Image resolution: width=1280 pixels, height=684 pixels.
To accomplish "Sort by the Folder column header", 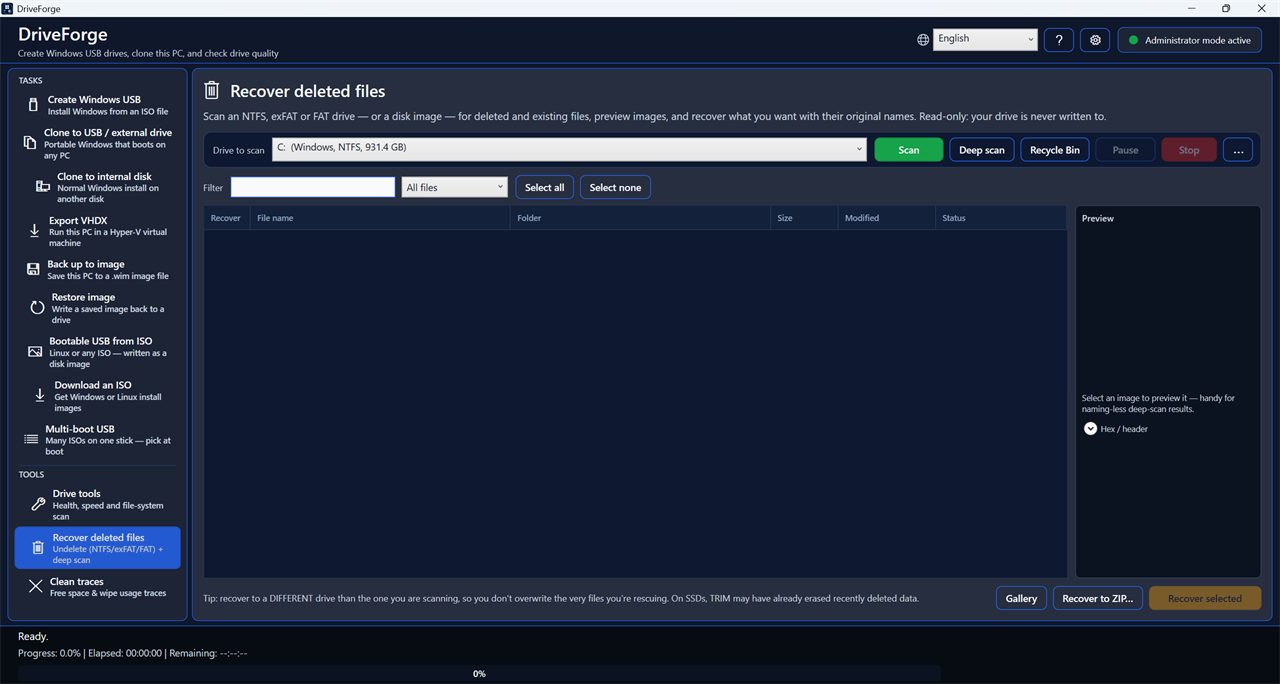I will click(641, 218).
